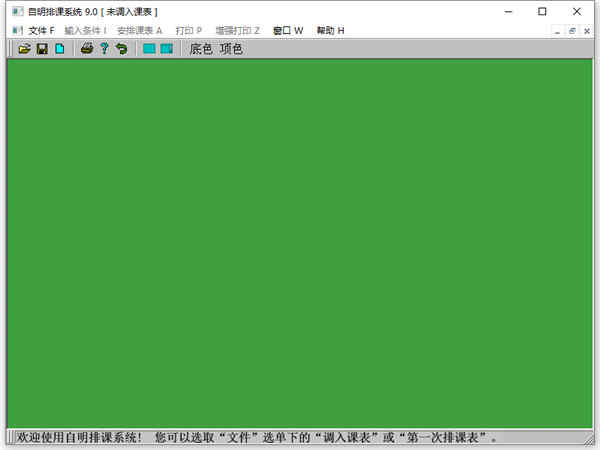Click the printer toolbar icon
The image size is (600, 450).
[x=87, y=49]
